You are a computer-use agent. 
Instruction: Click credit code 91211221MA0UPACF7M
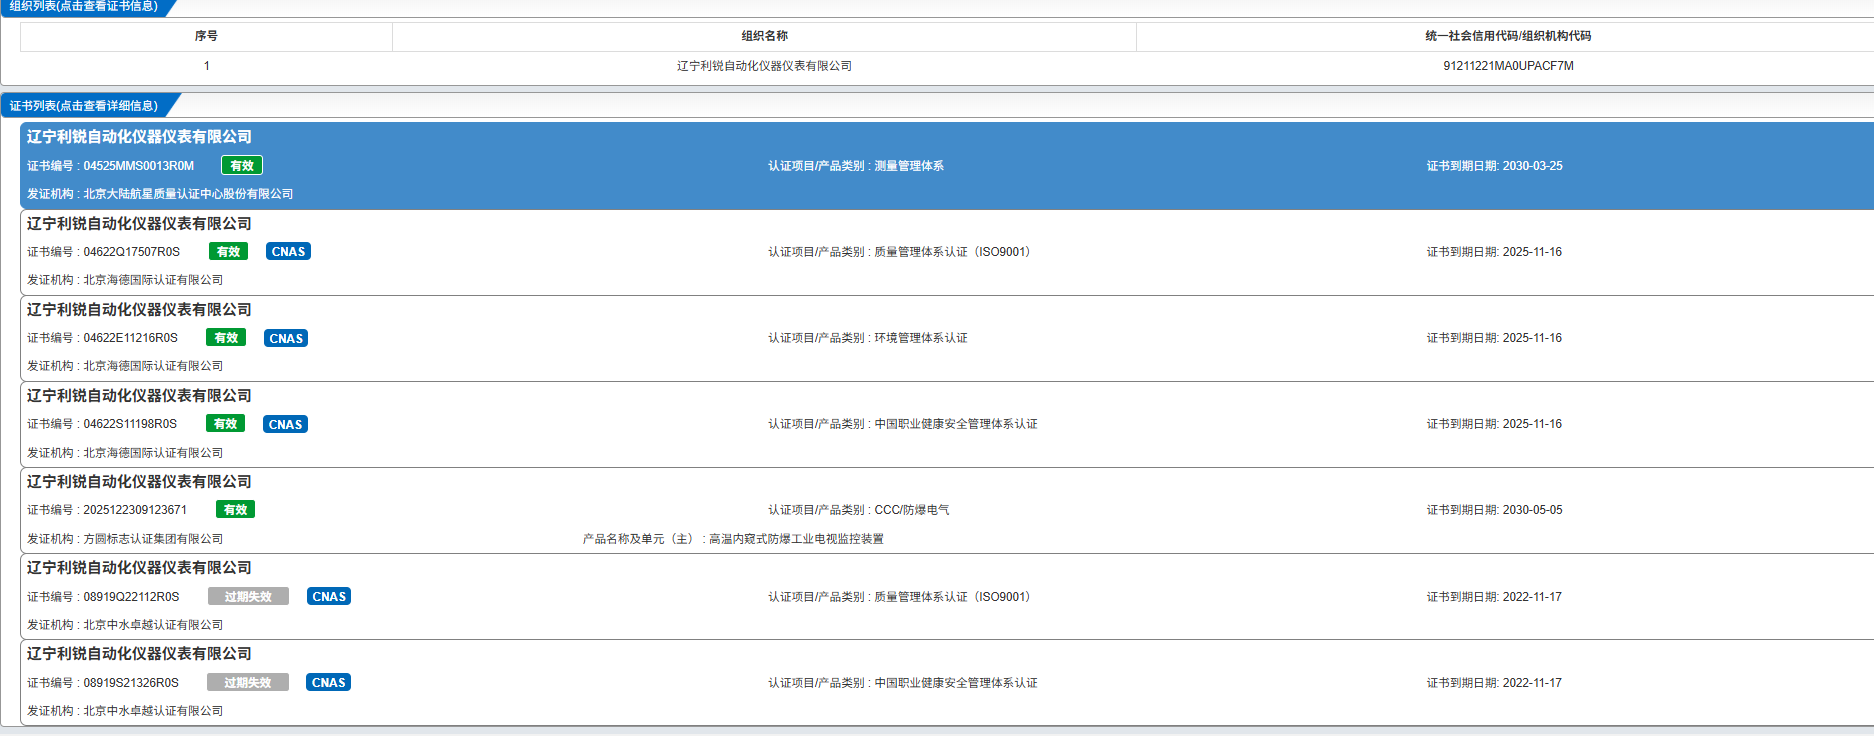pos(1508,66)
